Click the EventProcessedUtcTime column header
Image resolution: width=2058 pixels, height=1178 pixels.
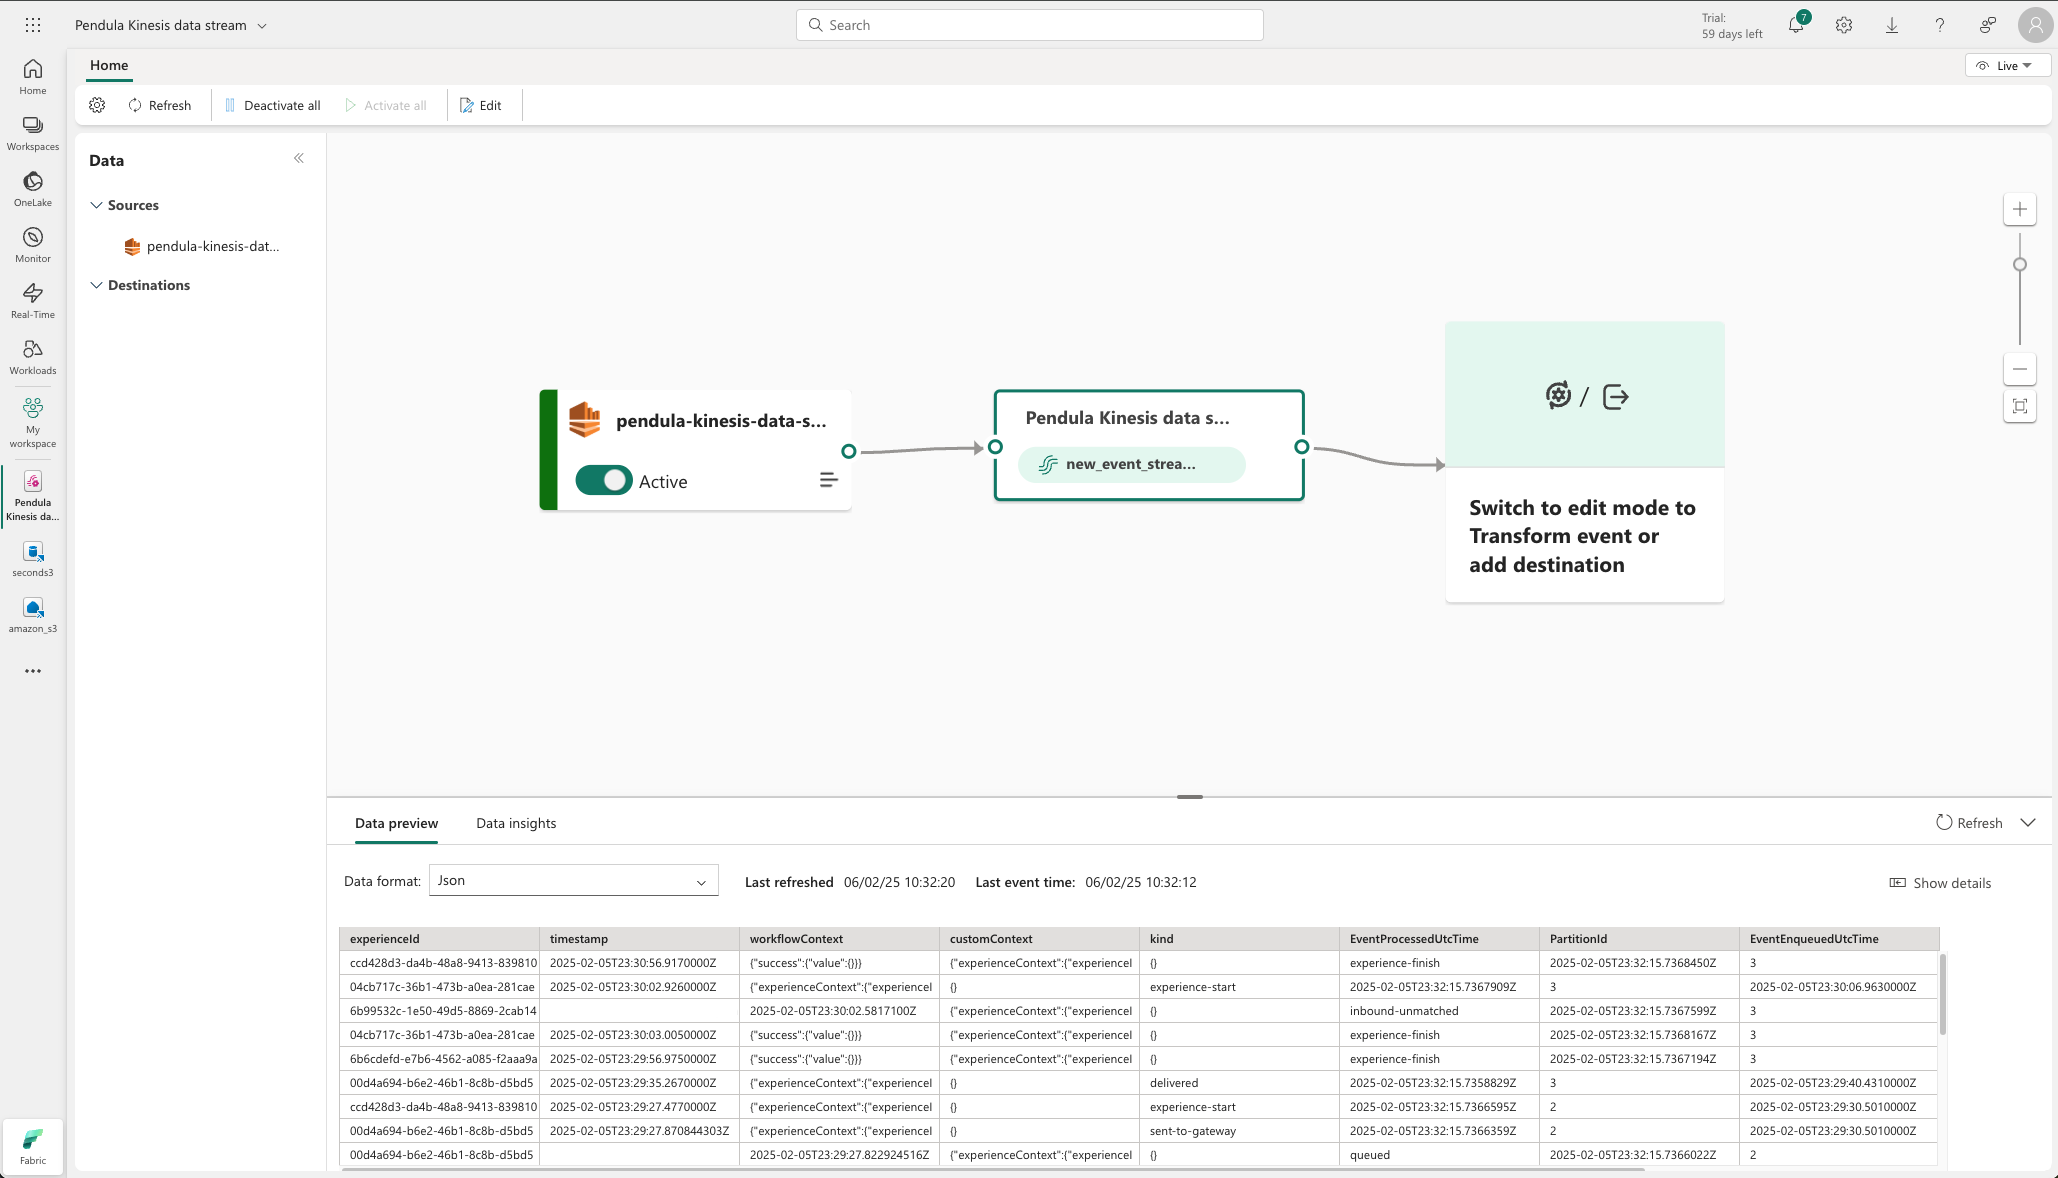pyautogui.click(x=1440, y=939)
